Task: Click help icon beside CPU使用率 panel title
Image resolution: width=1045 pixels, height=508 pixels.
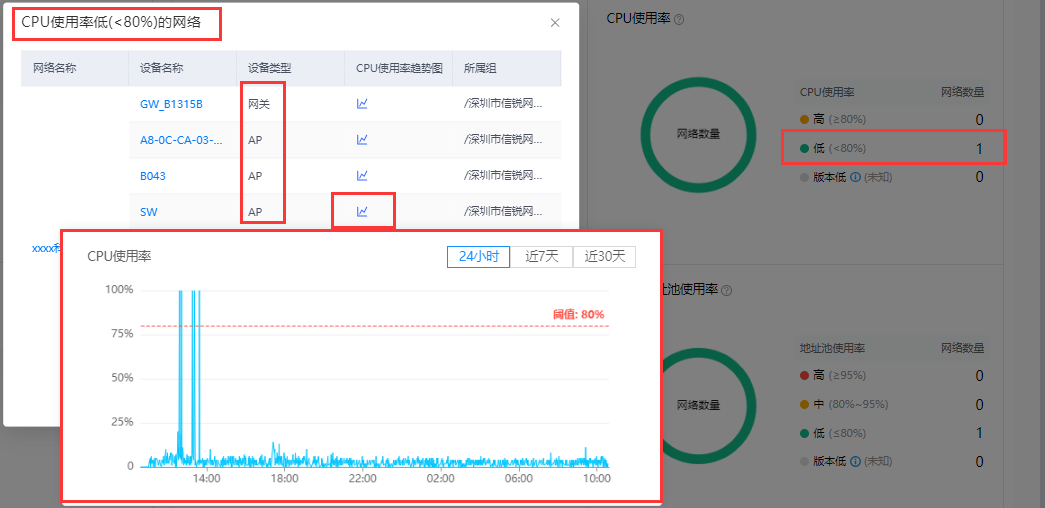Action: tap(679, 20)
